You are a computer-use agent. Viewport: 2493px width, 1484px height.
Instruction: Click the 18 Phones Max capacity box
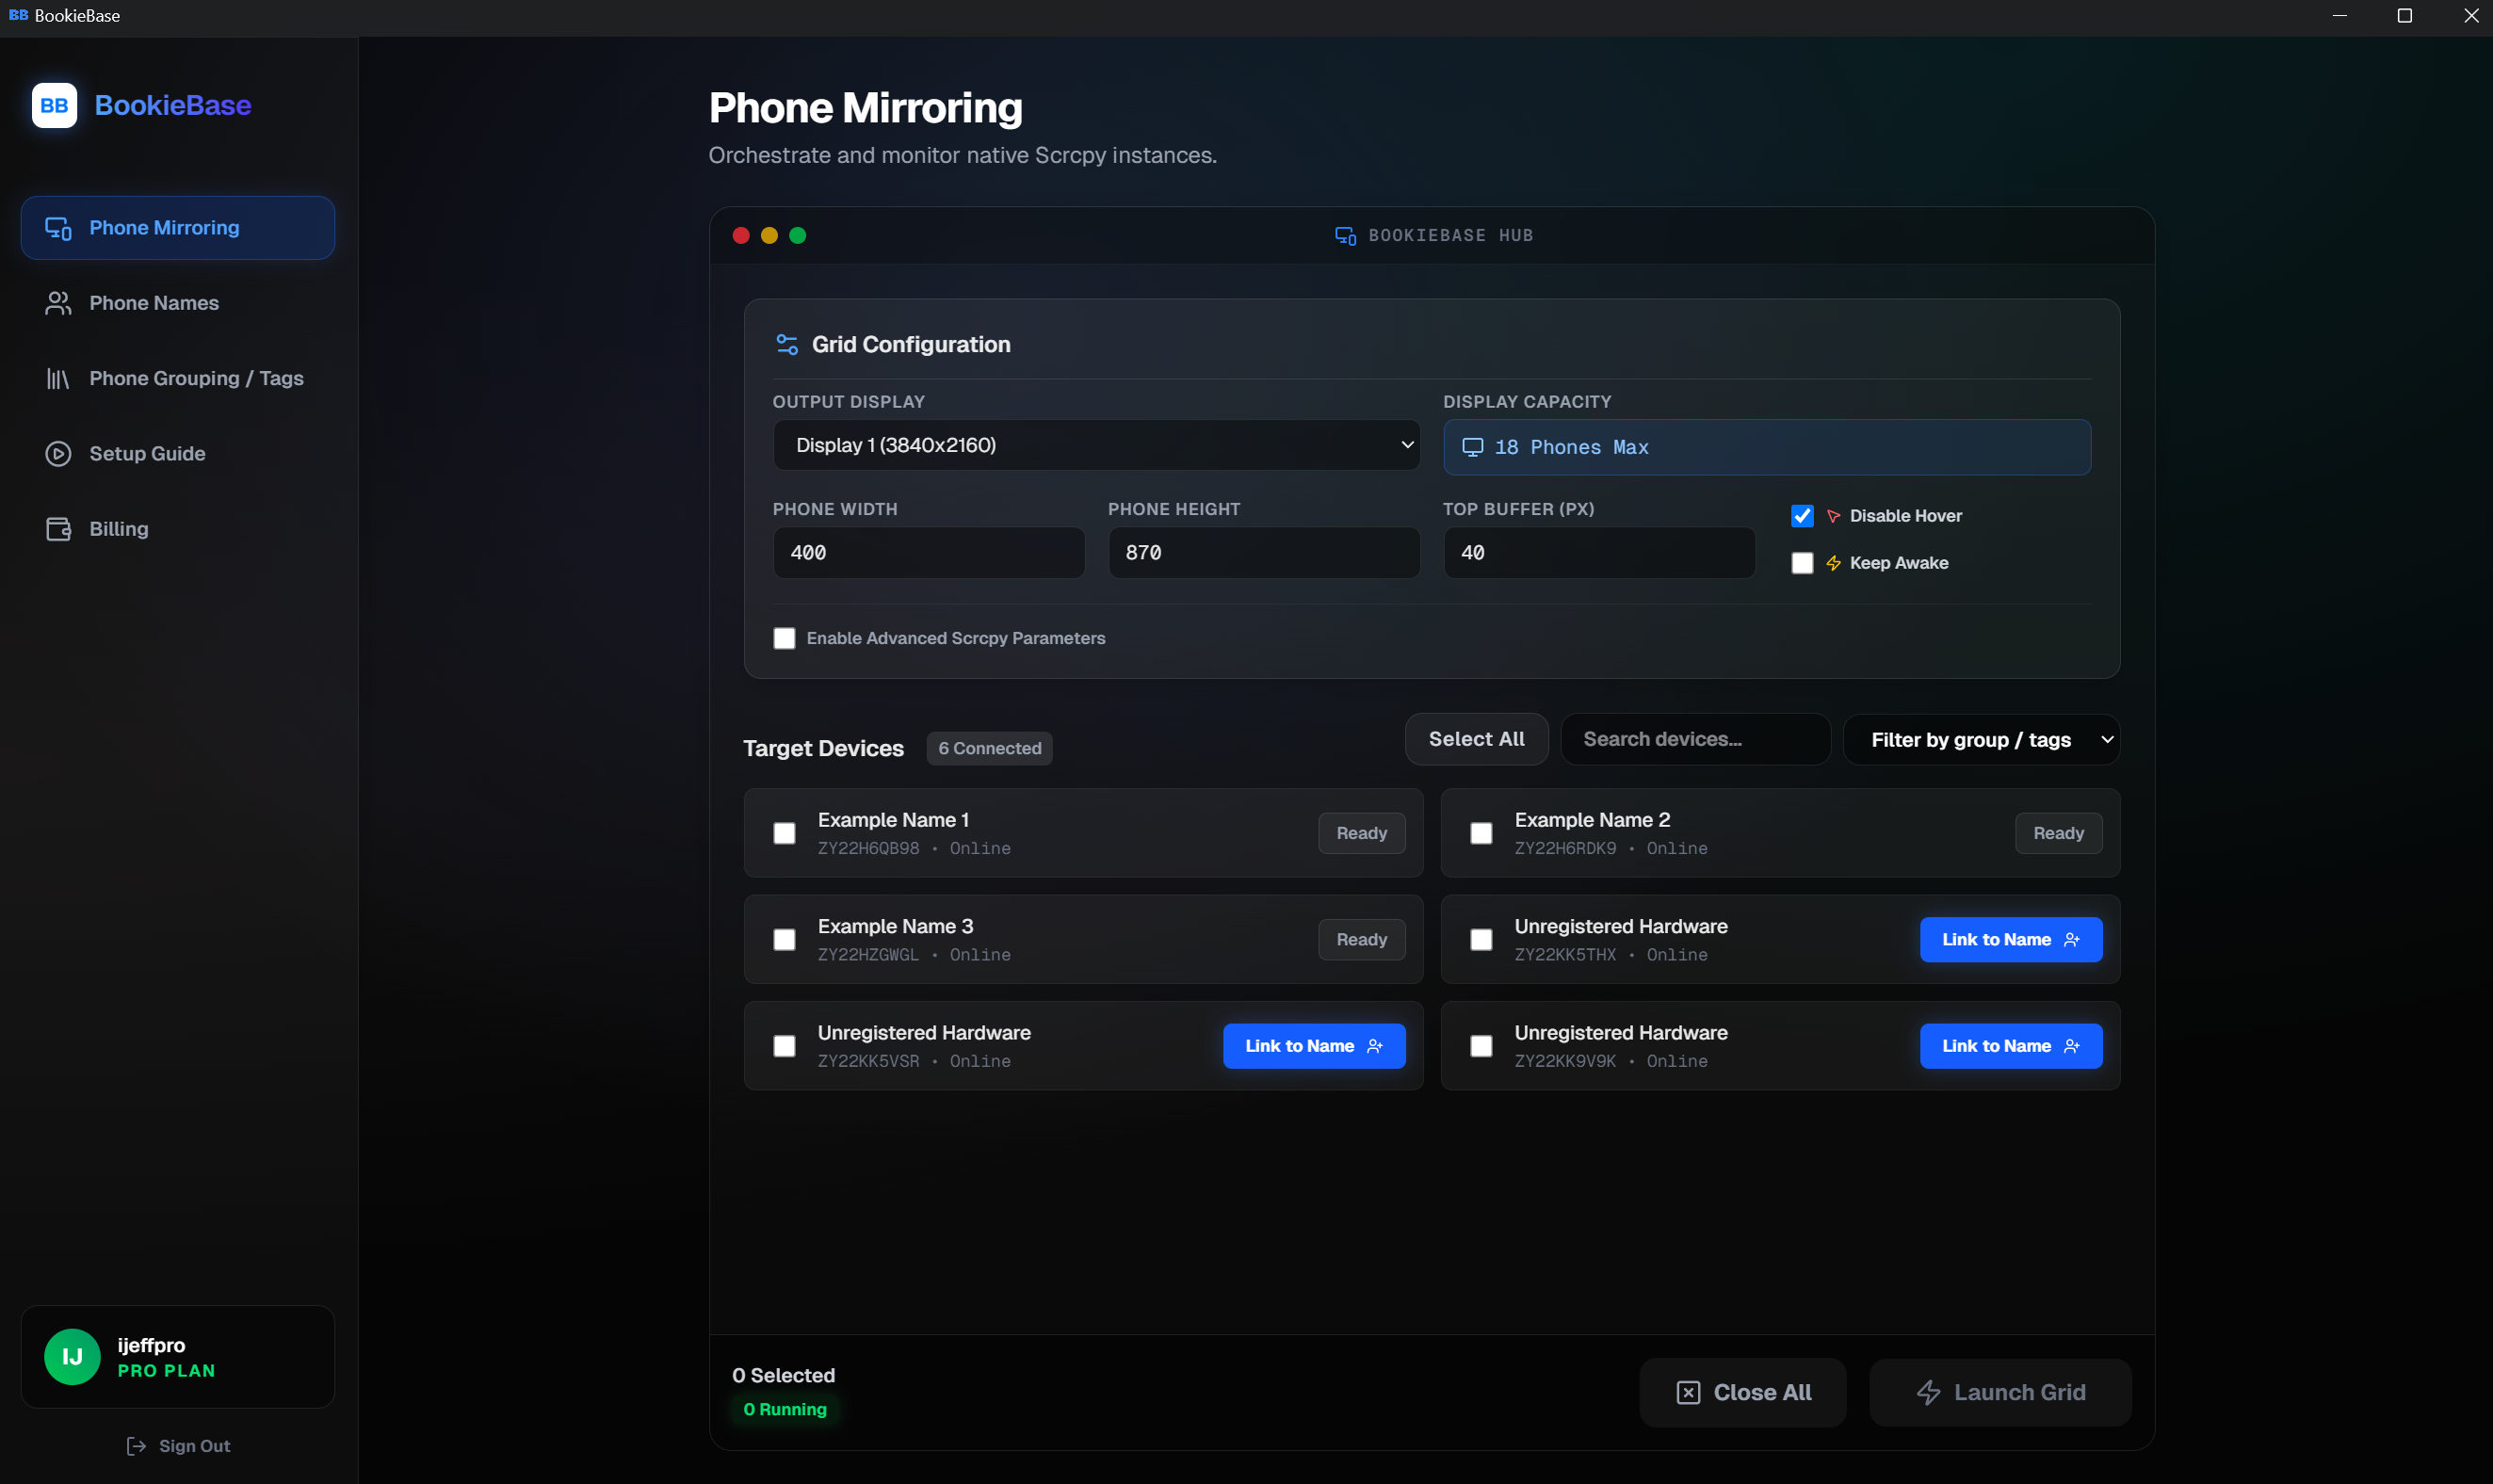tap(1767, 447)
